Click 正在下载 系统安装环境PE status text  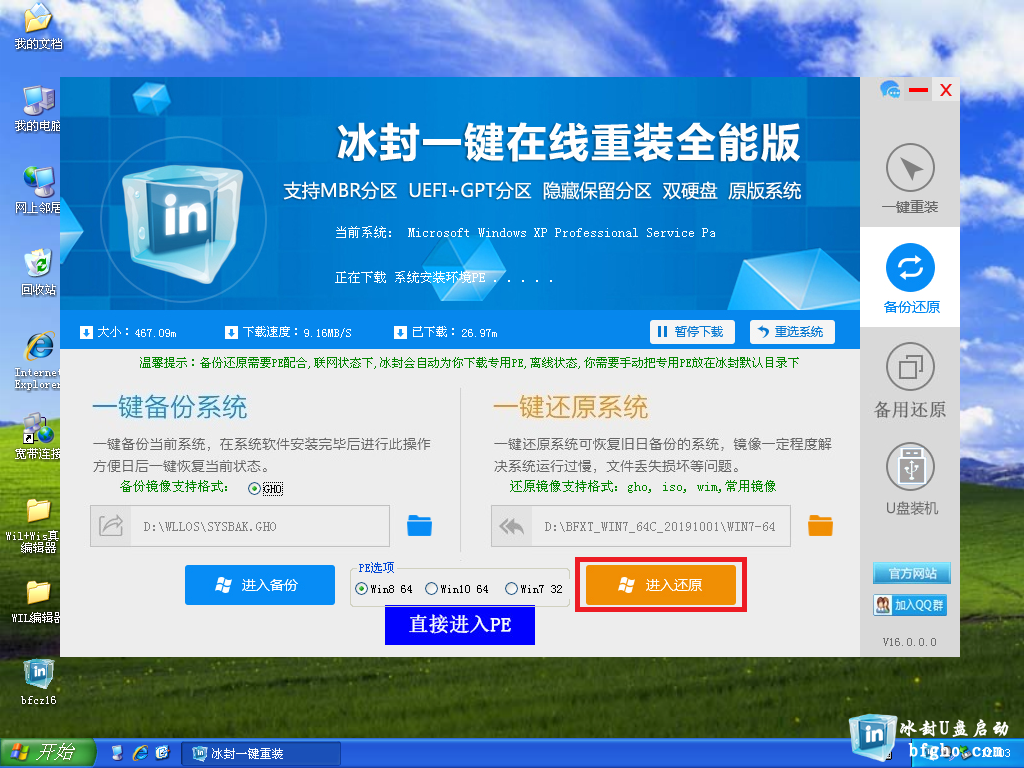pyautogui.click(x=444, y=278)
